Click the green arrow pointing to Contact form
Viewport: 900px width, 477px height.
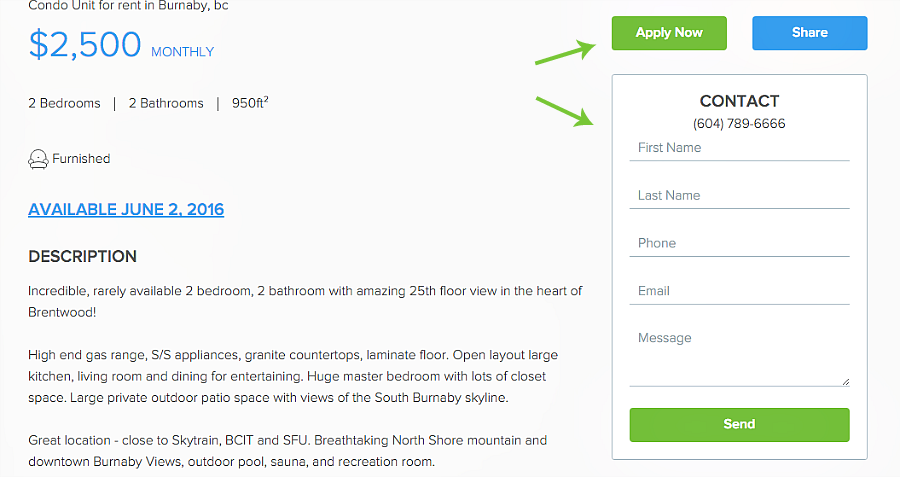pyautogui.click(x=565, y=111)
